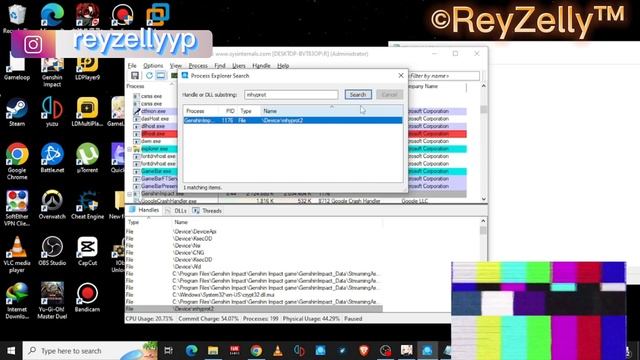Open the CapCut desktop shortcut

click(87, 251)
